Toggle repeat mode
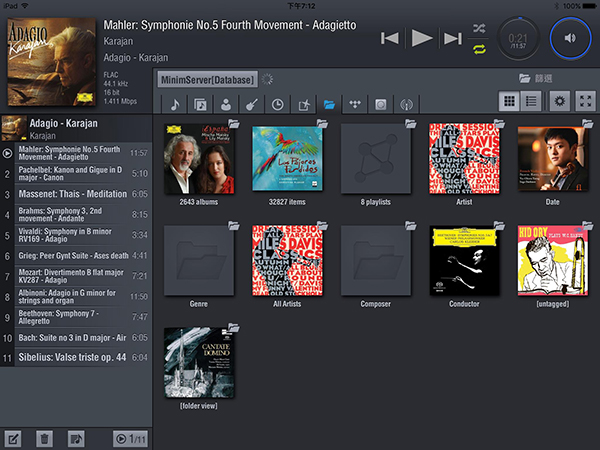 (479, 49)
